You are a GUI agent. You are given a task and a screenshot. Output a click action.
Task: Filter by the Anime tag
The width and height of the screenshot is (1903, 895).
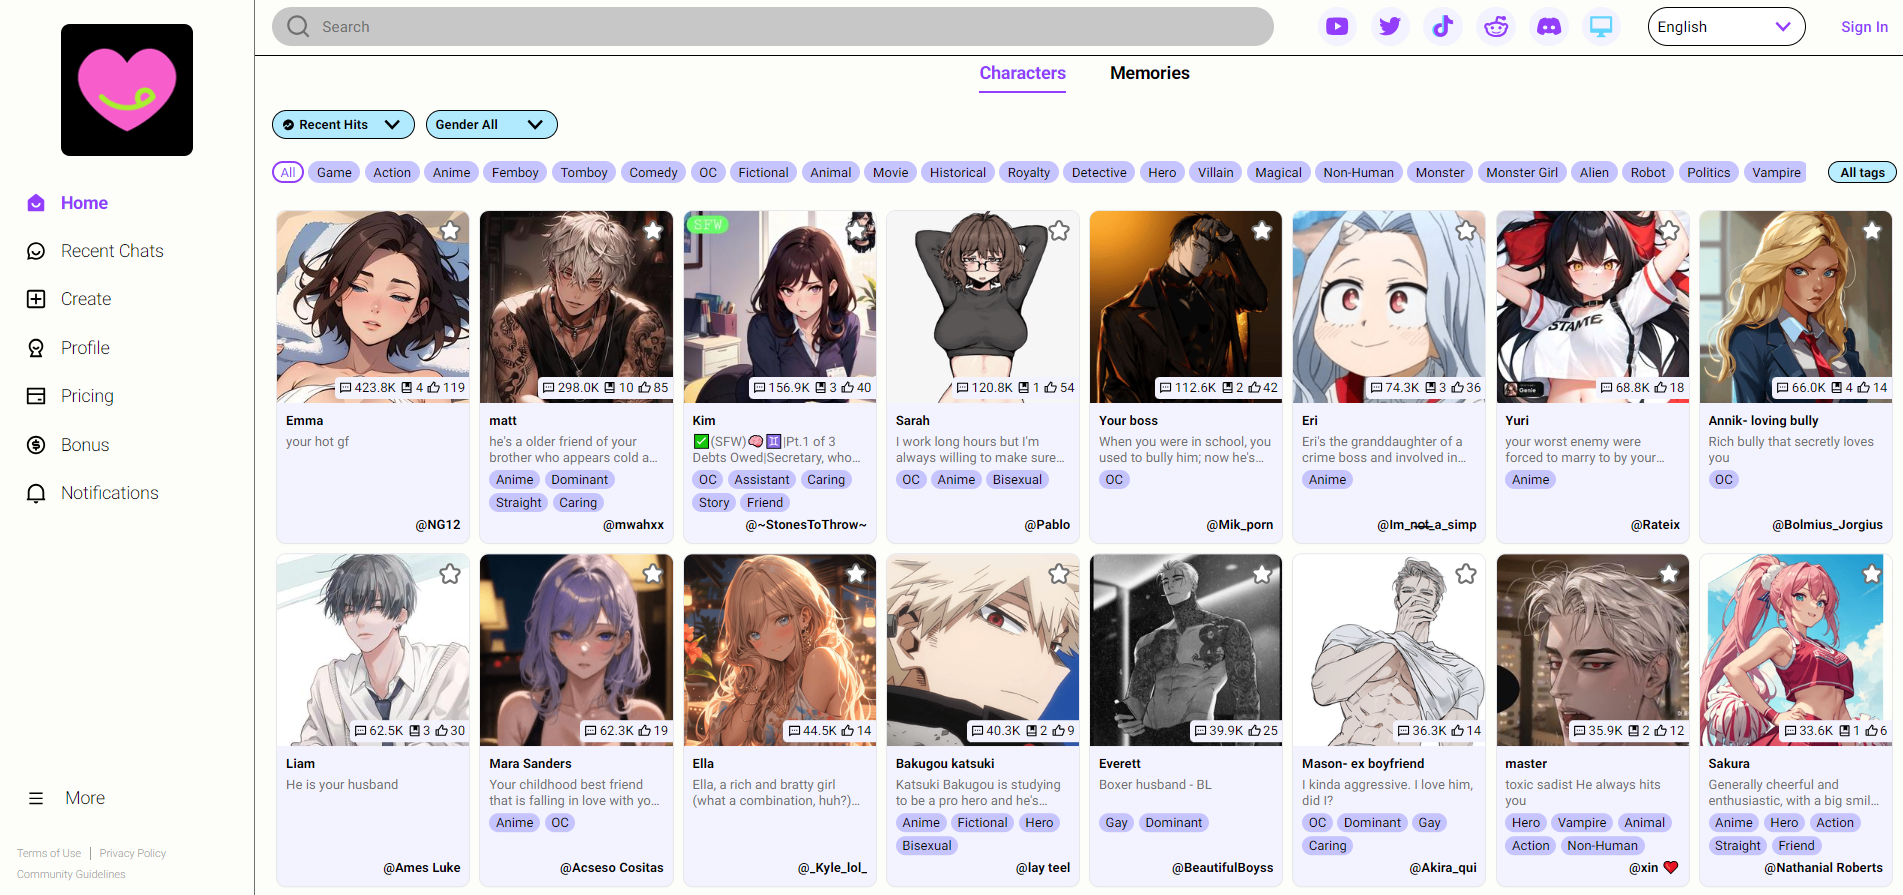(x=451, y=172)
